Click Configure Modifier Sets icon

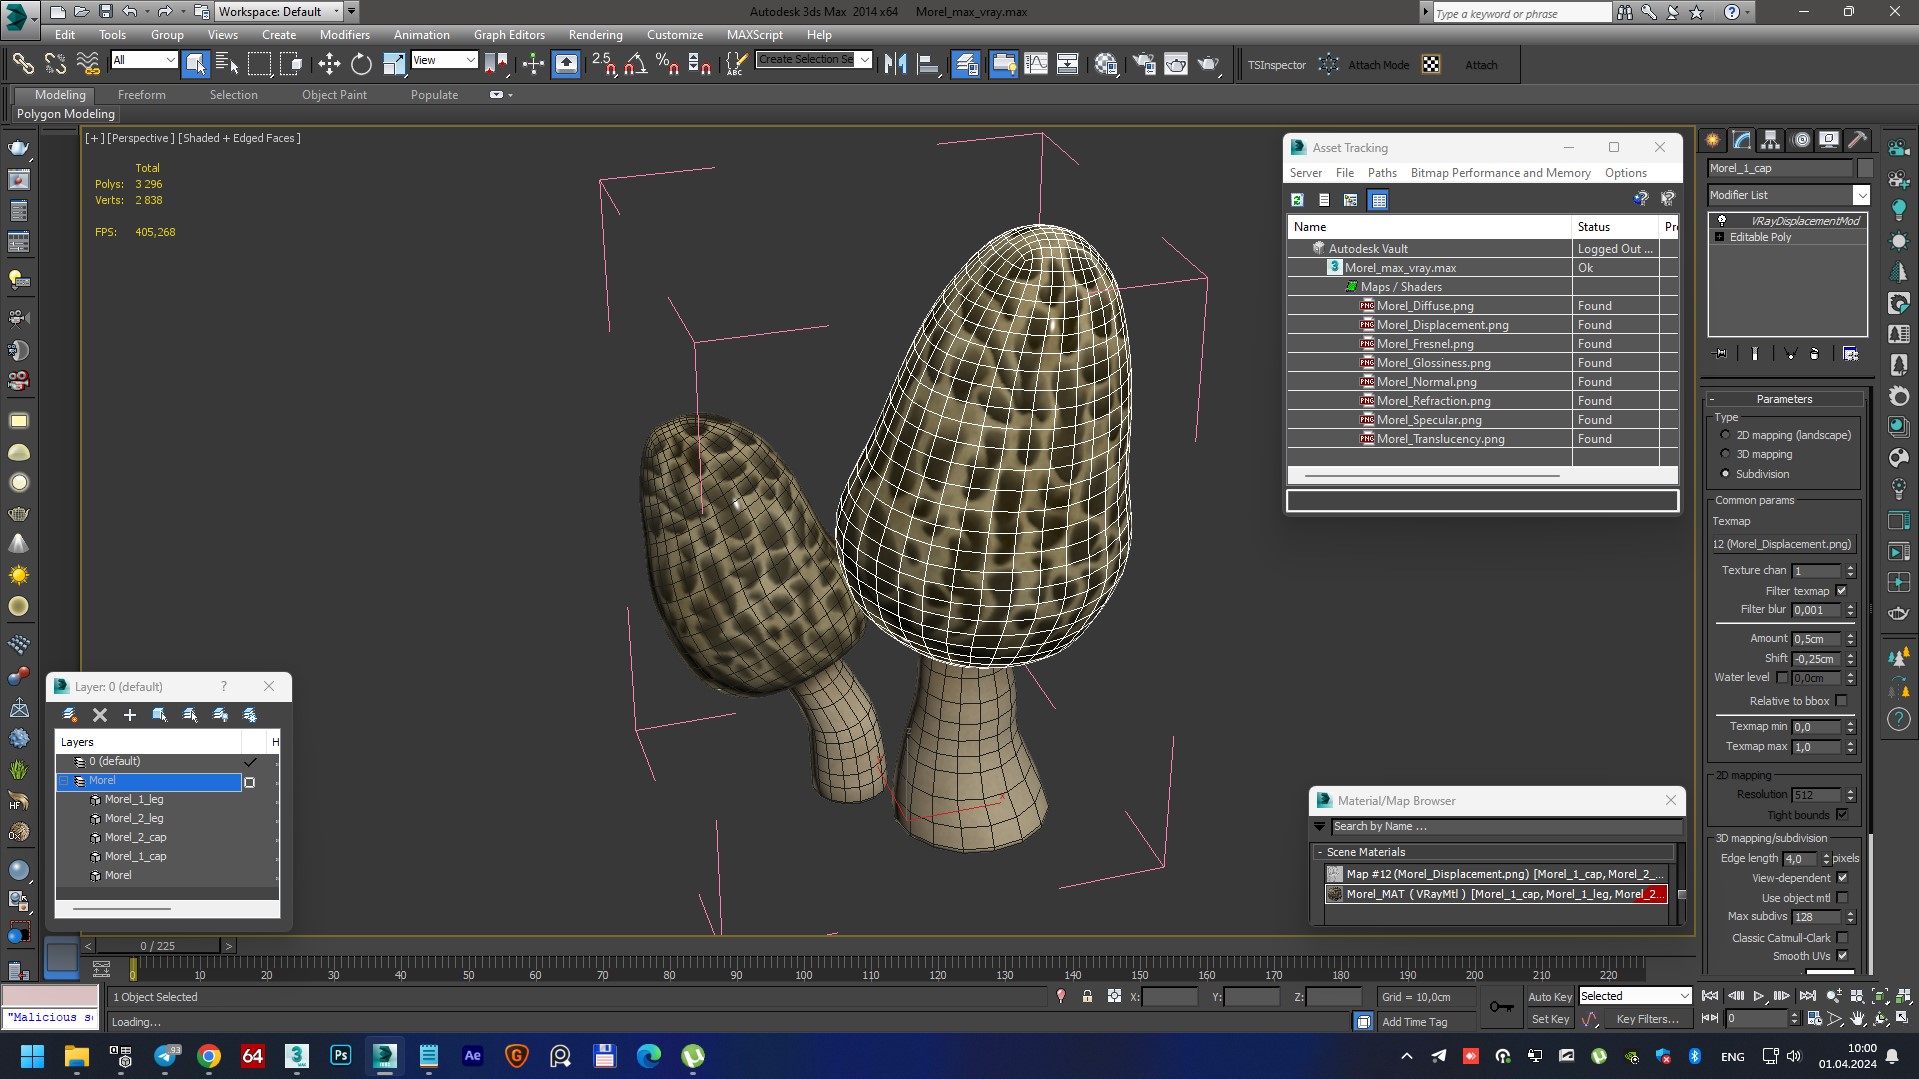pyautogui.click(x=1850, y=353)
